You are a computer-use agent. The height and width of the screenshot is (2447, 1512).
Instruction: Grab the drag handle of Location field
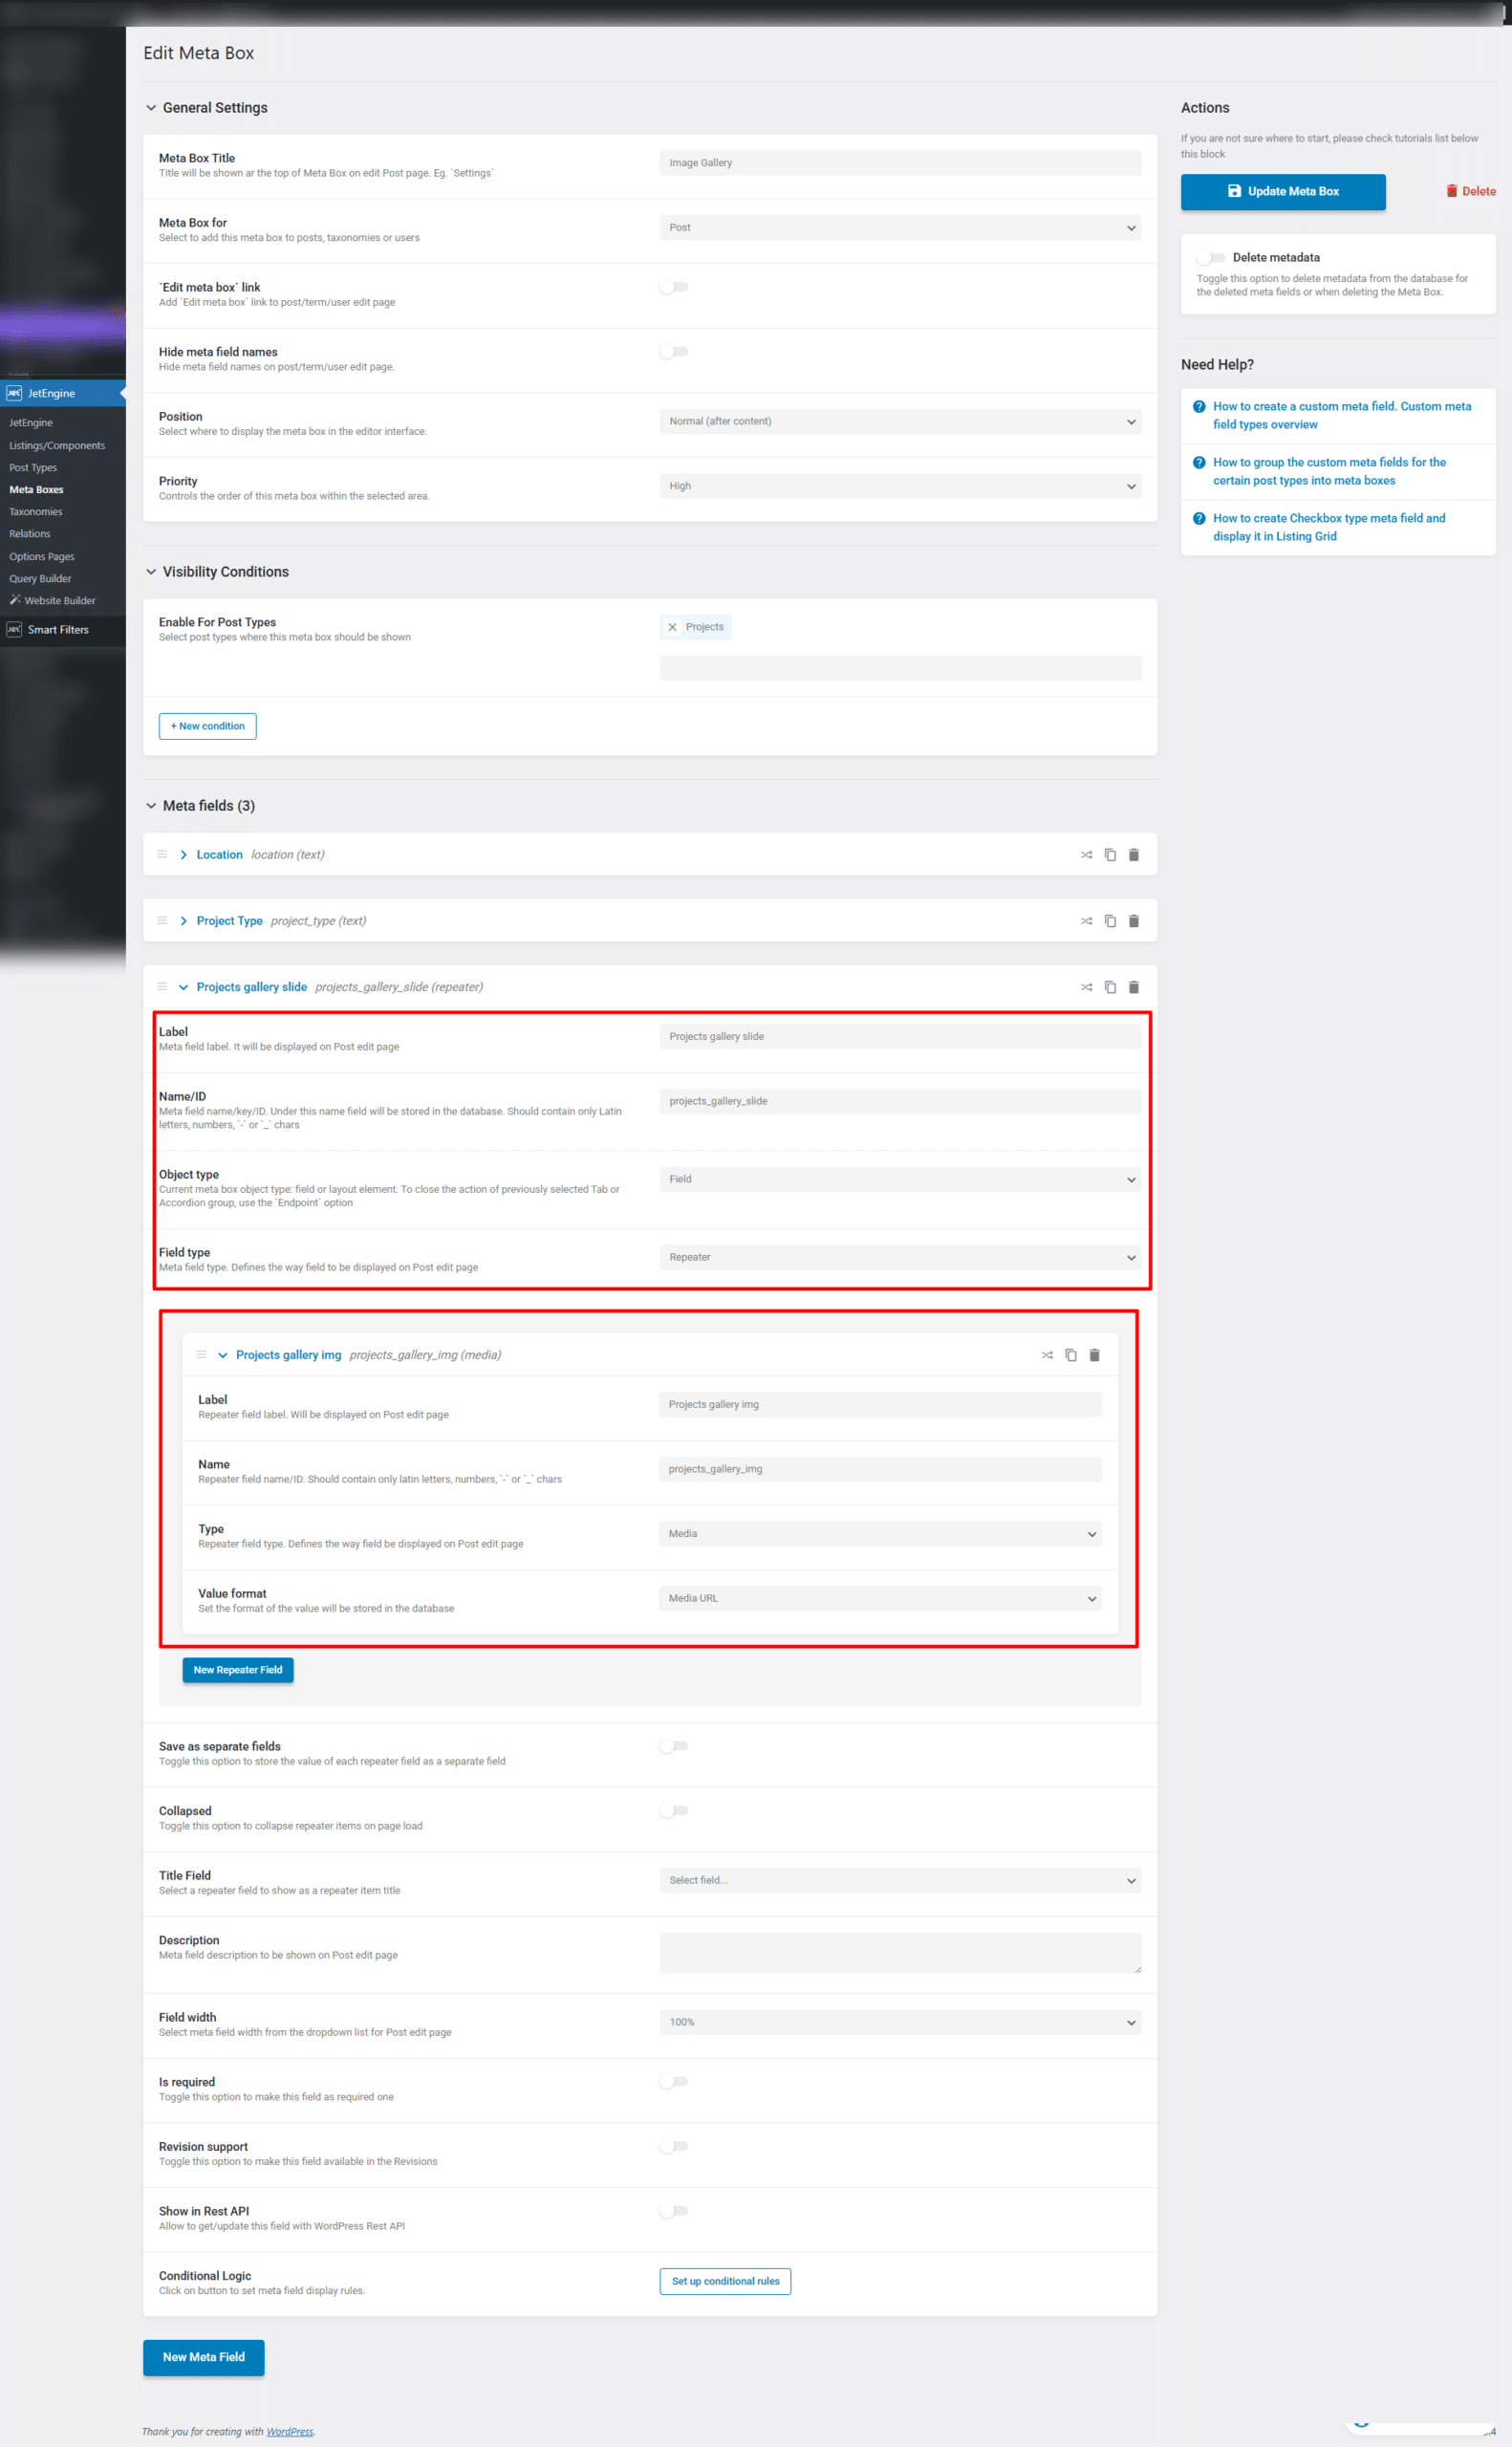162,854
